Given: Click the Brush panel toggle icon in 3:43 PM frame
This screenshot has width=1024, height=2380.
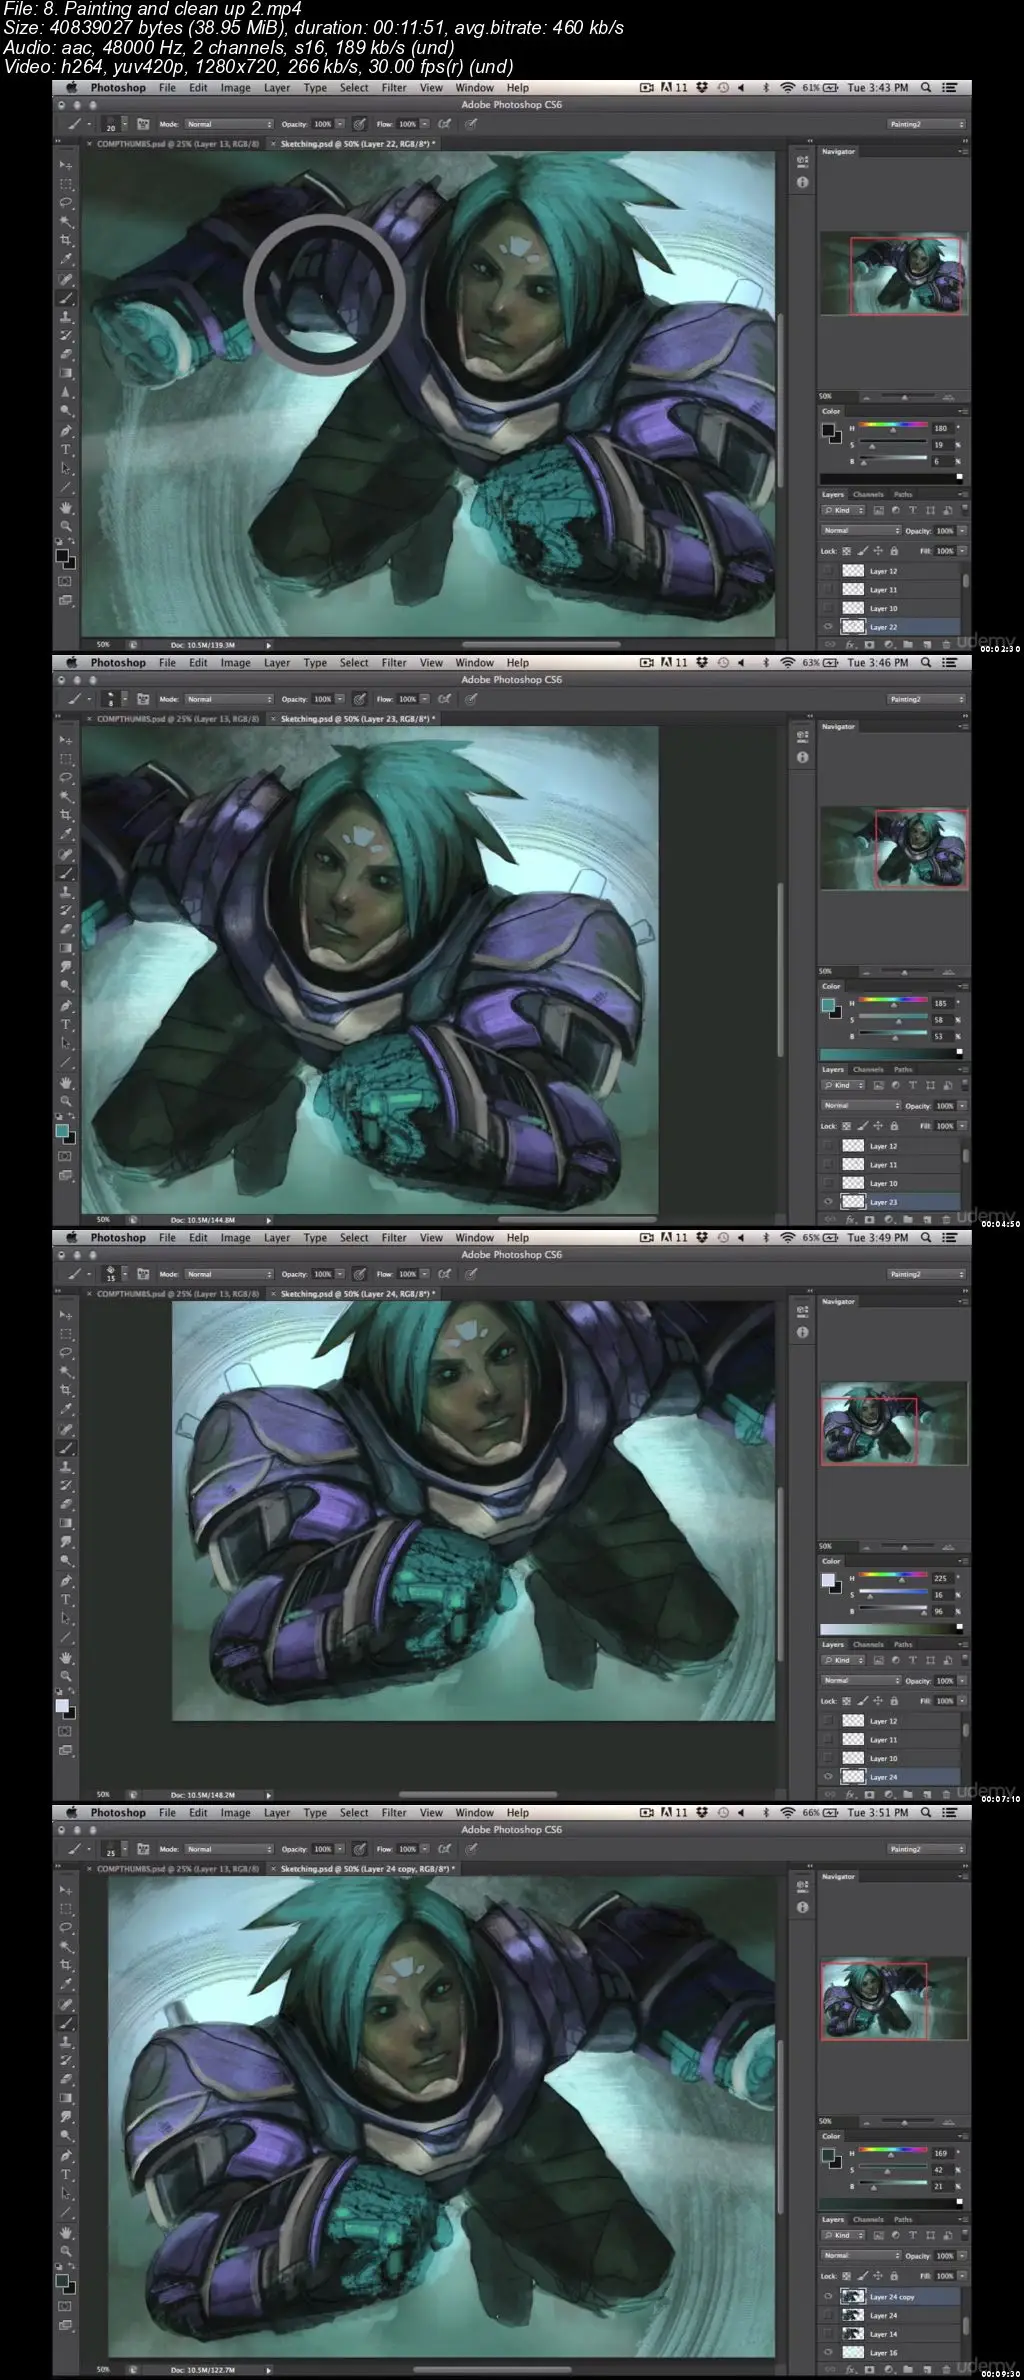Looking at the screenshot, I should click(143, 125).
